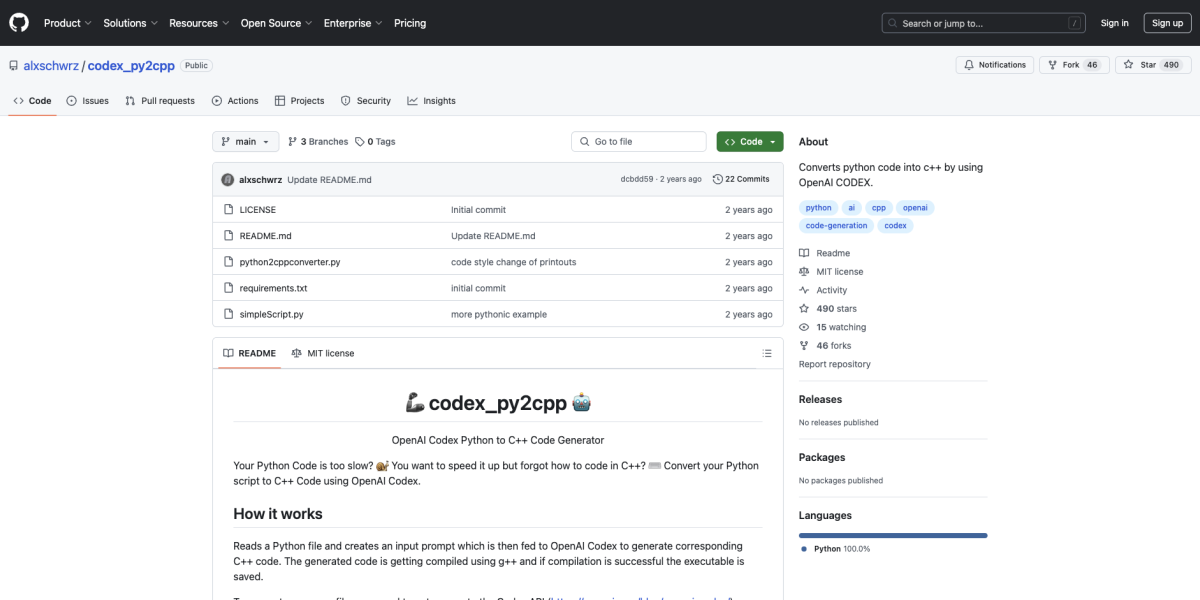Open the Tags icon showing 0 Tags
The height and width of the screenshot is (600, 1200).
[362, 141]
